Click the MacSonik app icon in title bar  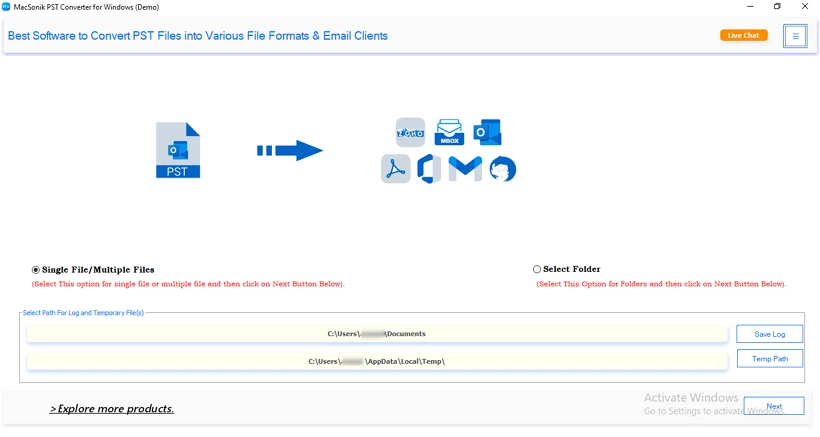tap(6, 7)
